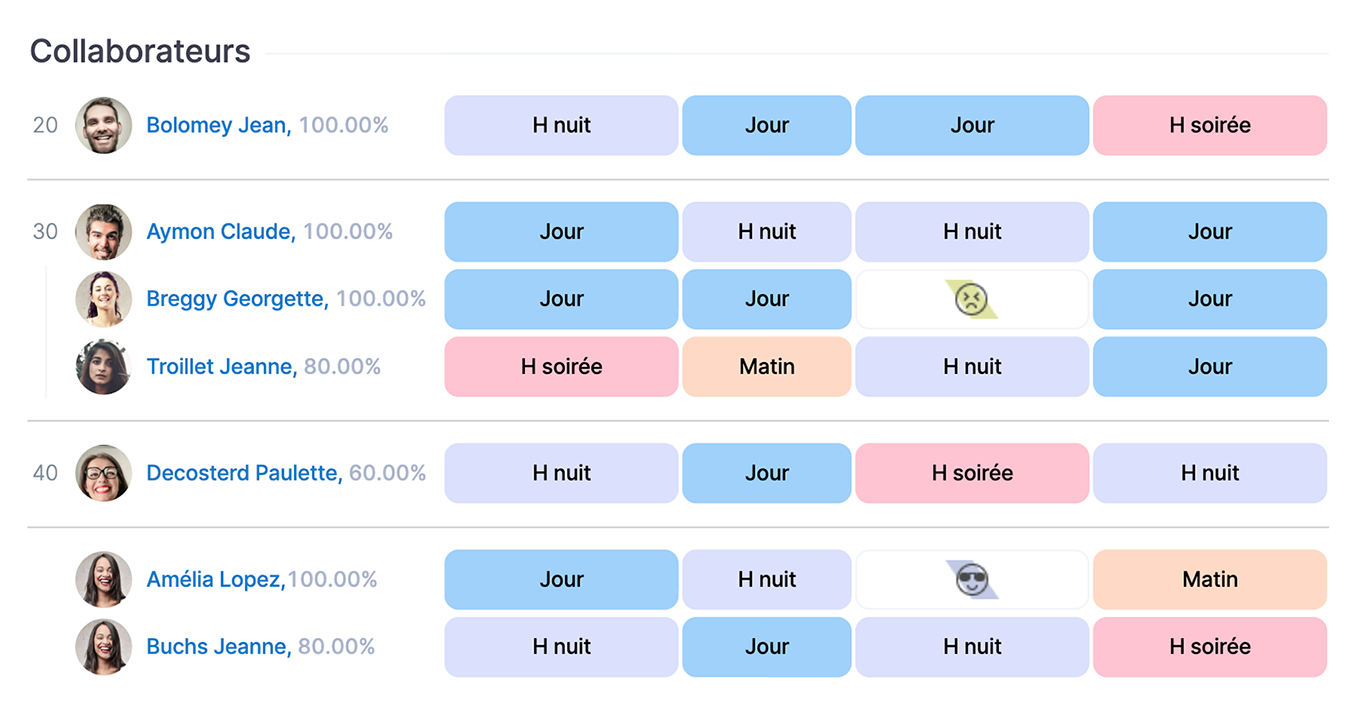Click Troillet Jeanne's Matin shift cell
Screen dimensions: 1363x708
(x=767, y=367)
